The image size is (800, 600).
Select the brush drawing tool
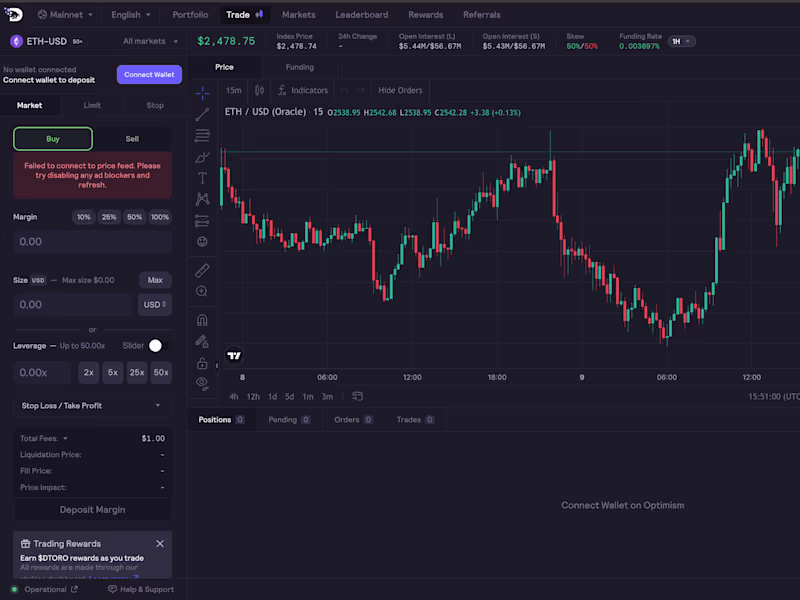[x=202, y=157]
